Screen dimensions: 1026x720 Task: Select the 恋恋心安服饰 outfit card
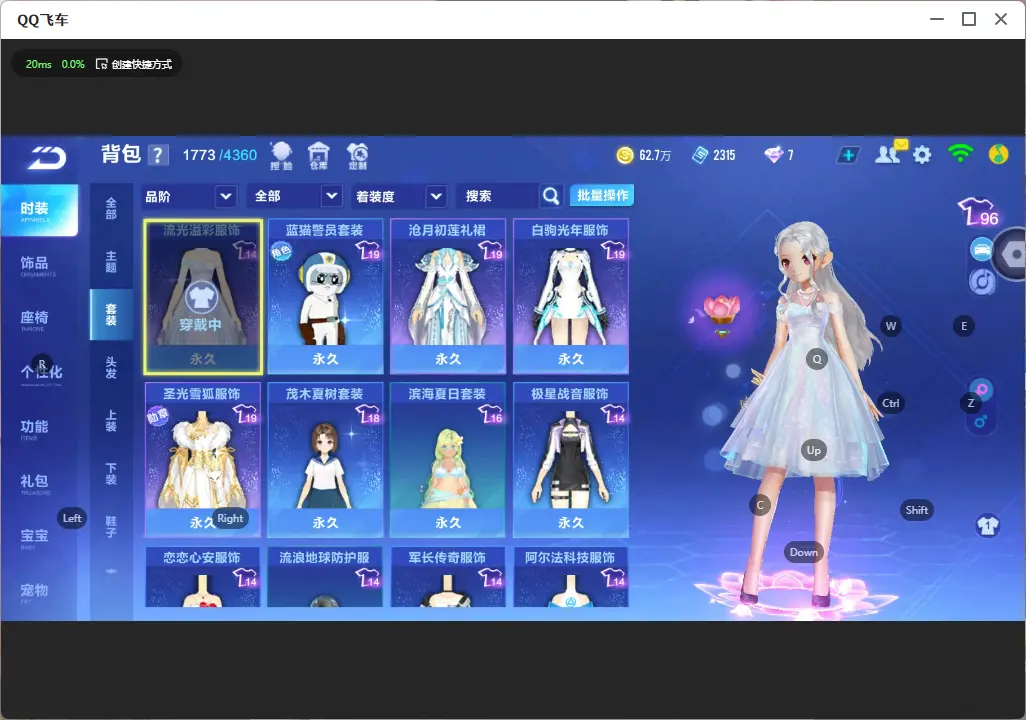[203, 577]
